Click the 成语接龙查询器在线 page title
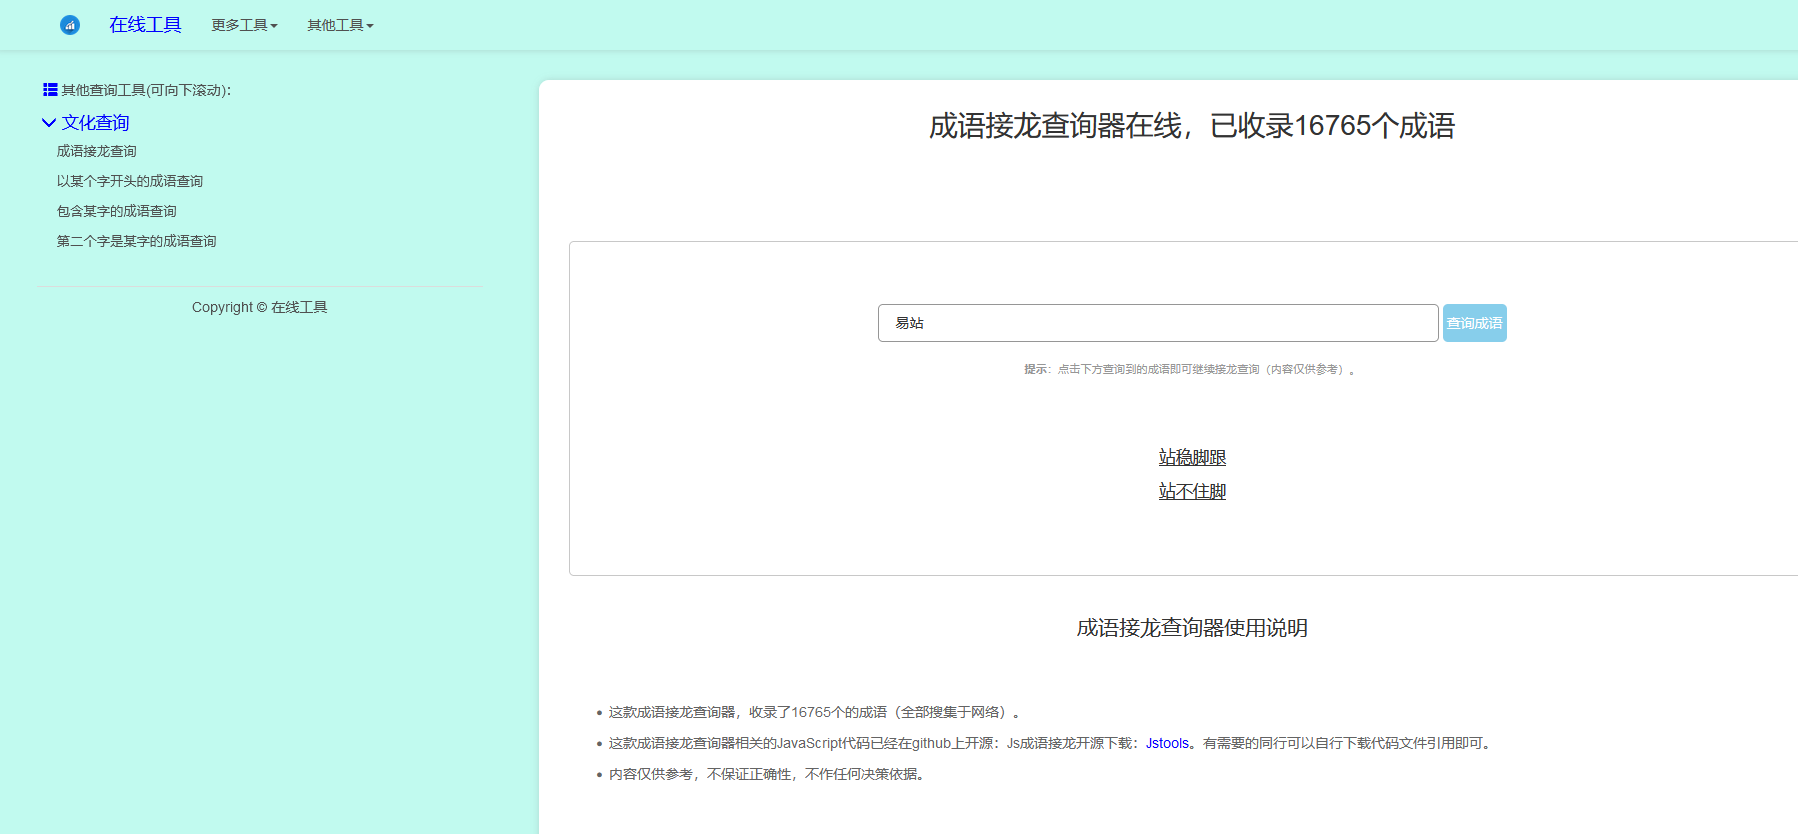The width and height of the screenshot is (1798, 834). [x=1191, y=126]
